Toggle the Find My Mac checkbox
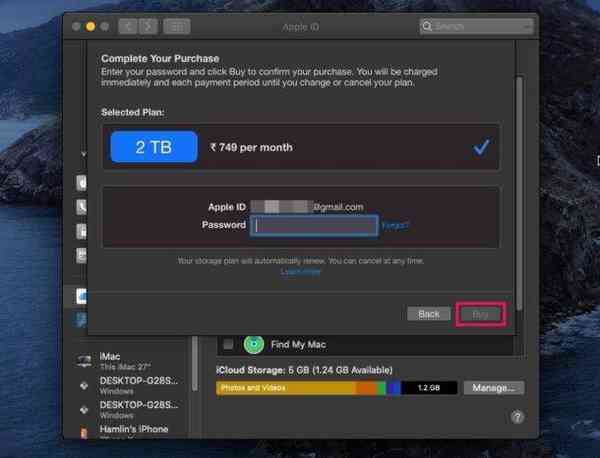The height and width of the screenshot is (458, 600). [228, 344]
